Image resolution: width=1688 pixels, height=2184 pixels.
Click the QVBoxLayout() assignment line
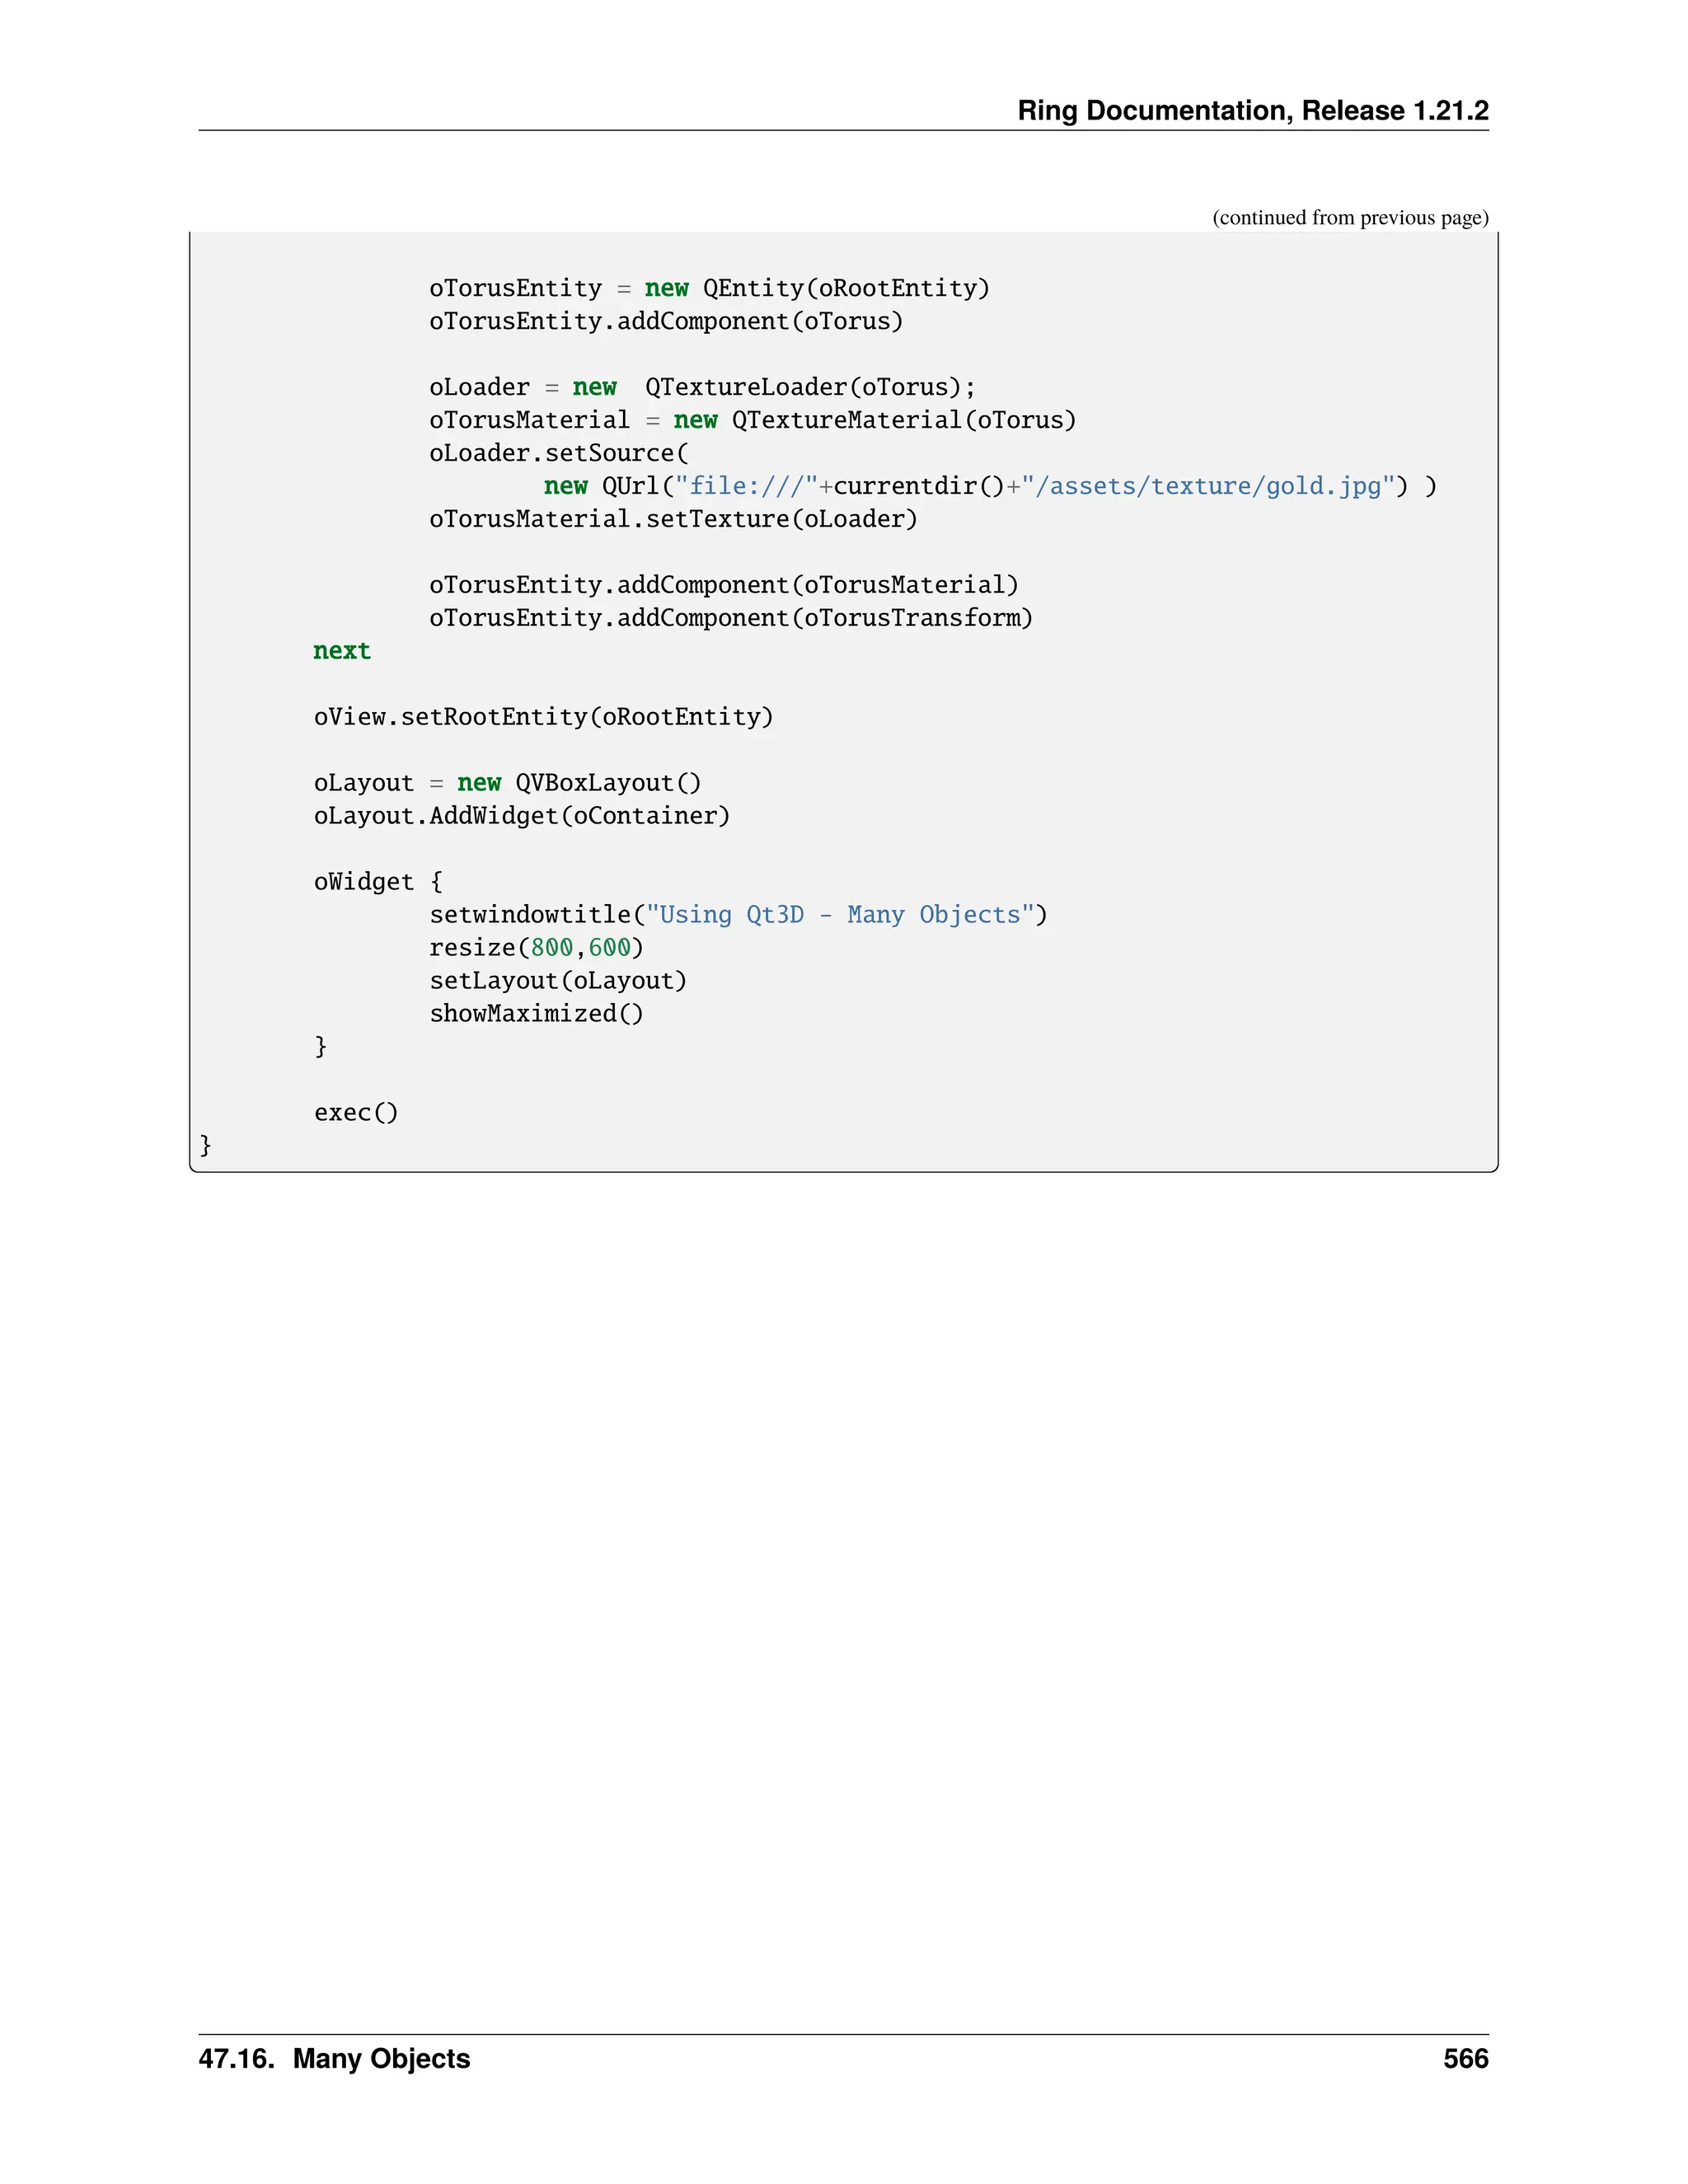coord(507,783)
